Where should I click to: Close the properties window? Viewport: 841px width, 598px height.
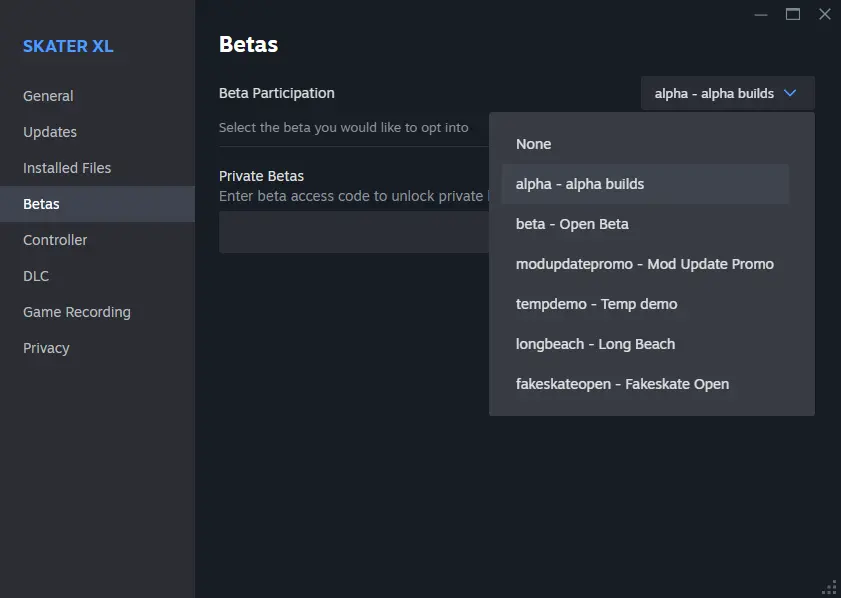(825, 14)
